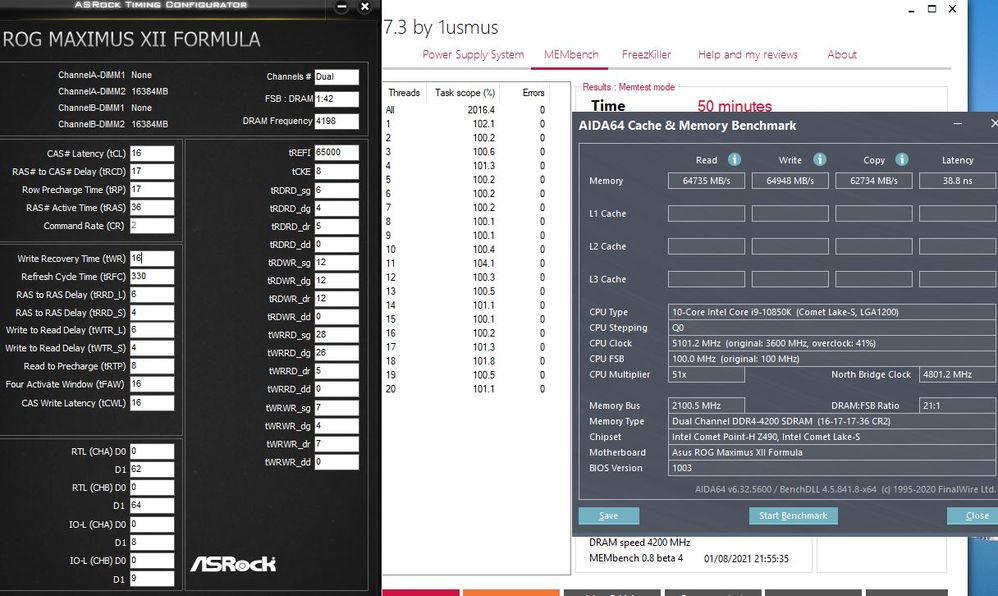Click the RTL (CHB) D1 value field
The width and height of the screenshot is (998, 596).
(x=152, y=506)
